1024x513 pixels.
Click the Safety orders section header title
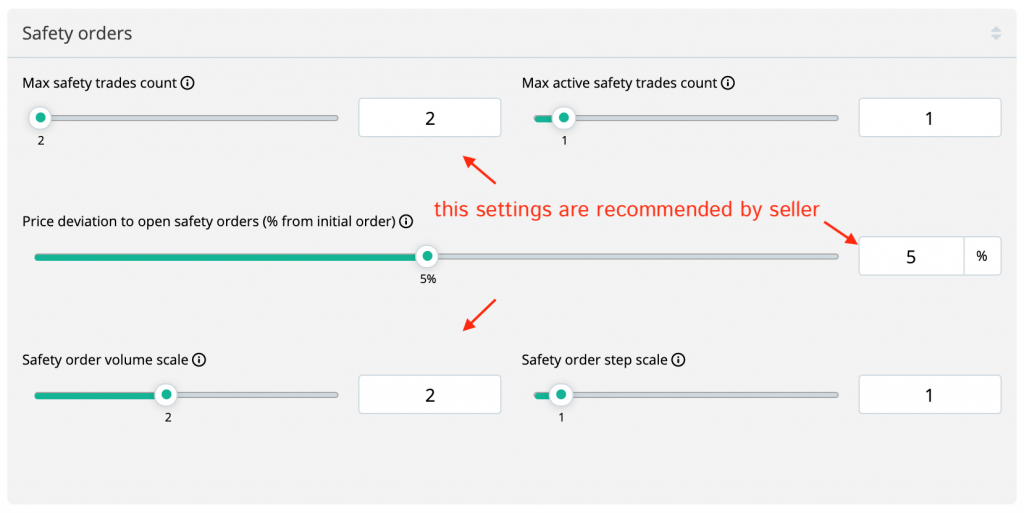coord(77,34)
